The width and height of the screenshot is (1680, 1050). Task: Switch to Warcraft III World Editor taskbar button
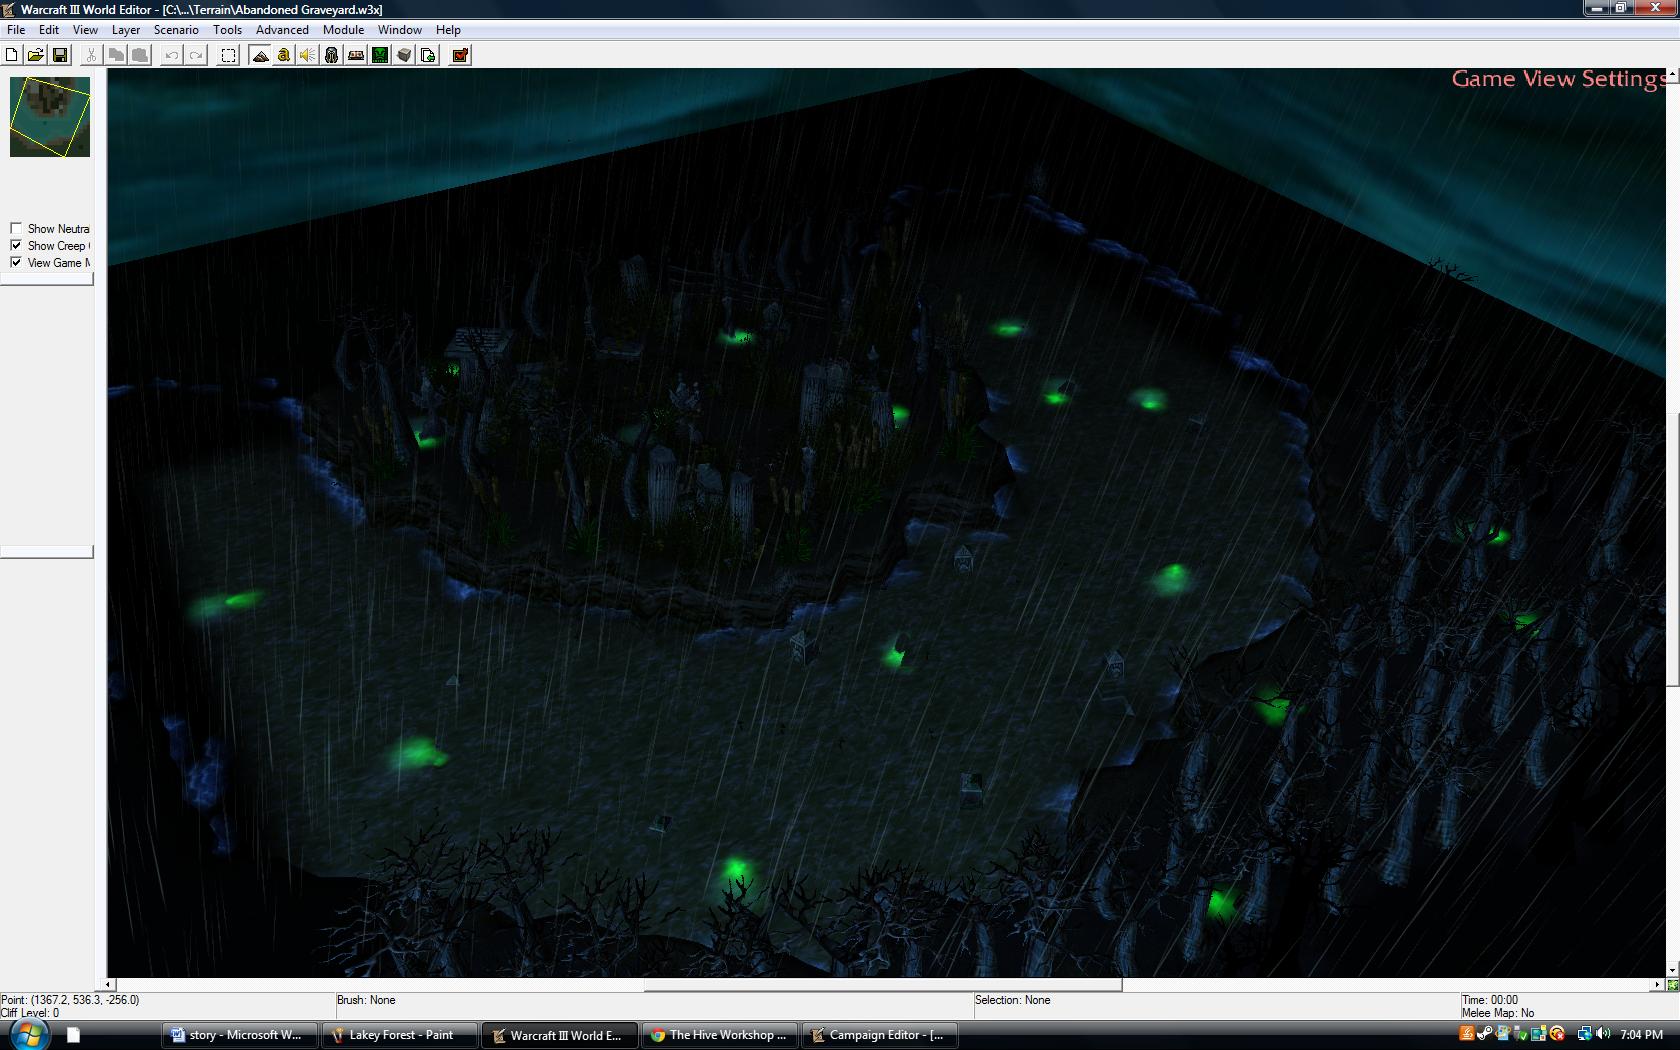(x=560, y=1035)
